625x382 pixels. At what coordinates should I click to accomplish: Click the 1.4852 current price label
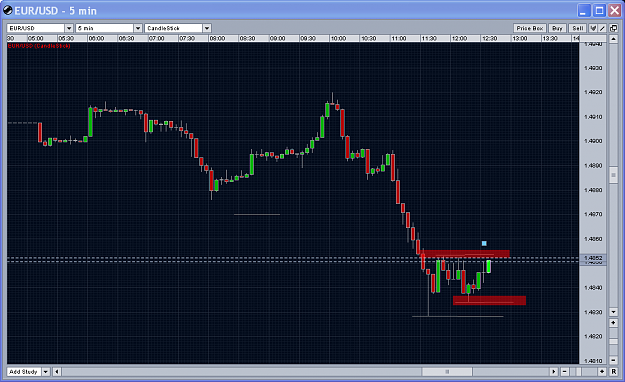[593, 258]
